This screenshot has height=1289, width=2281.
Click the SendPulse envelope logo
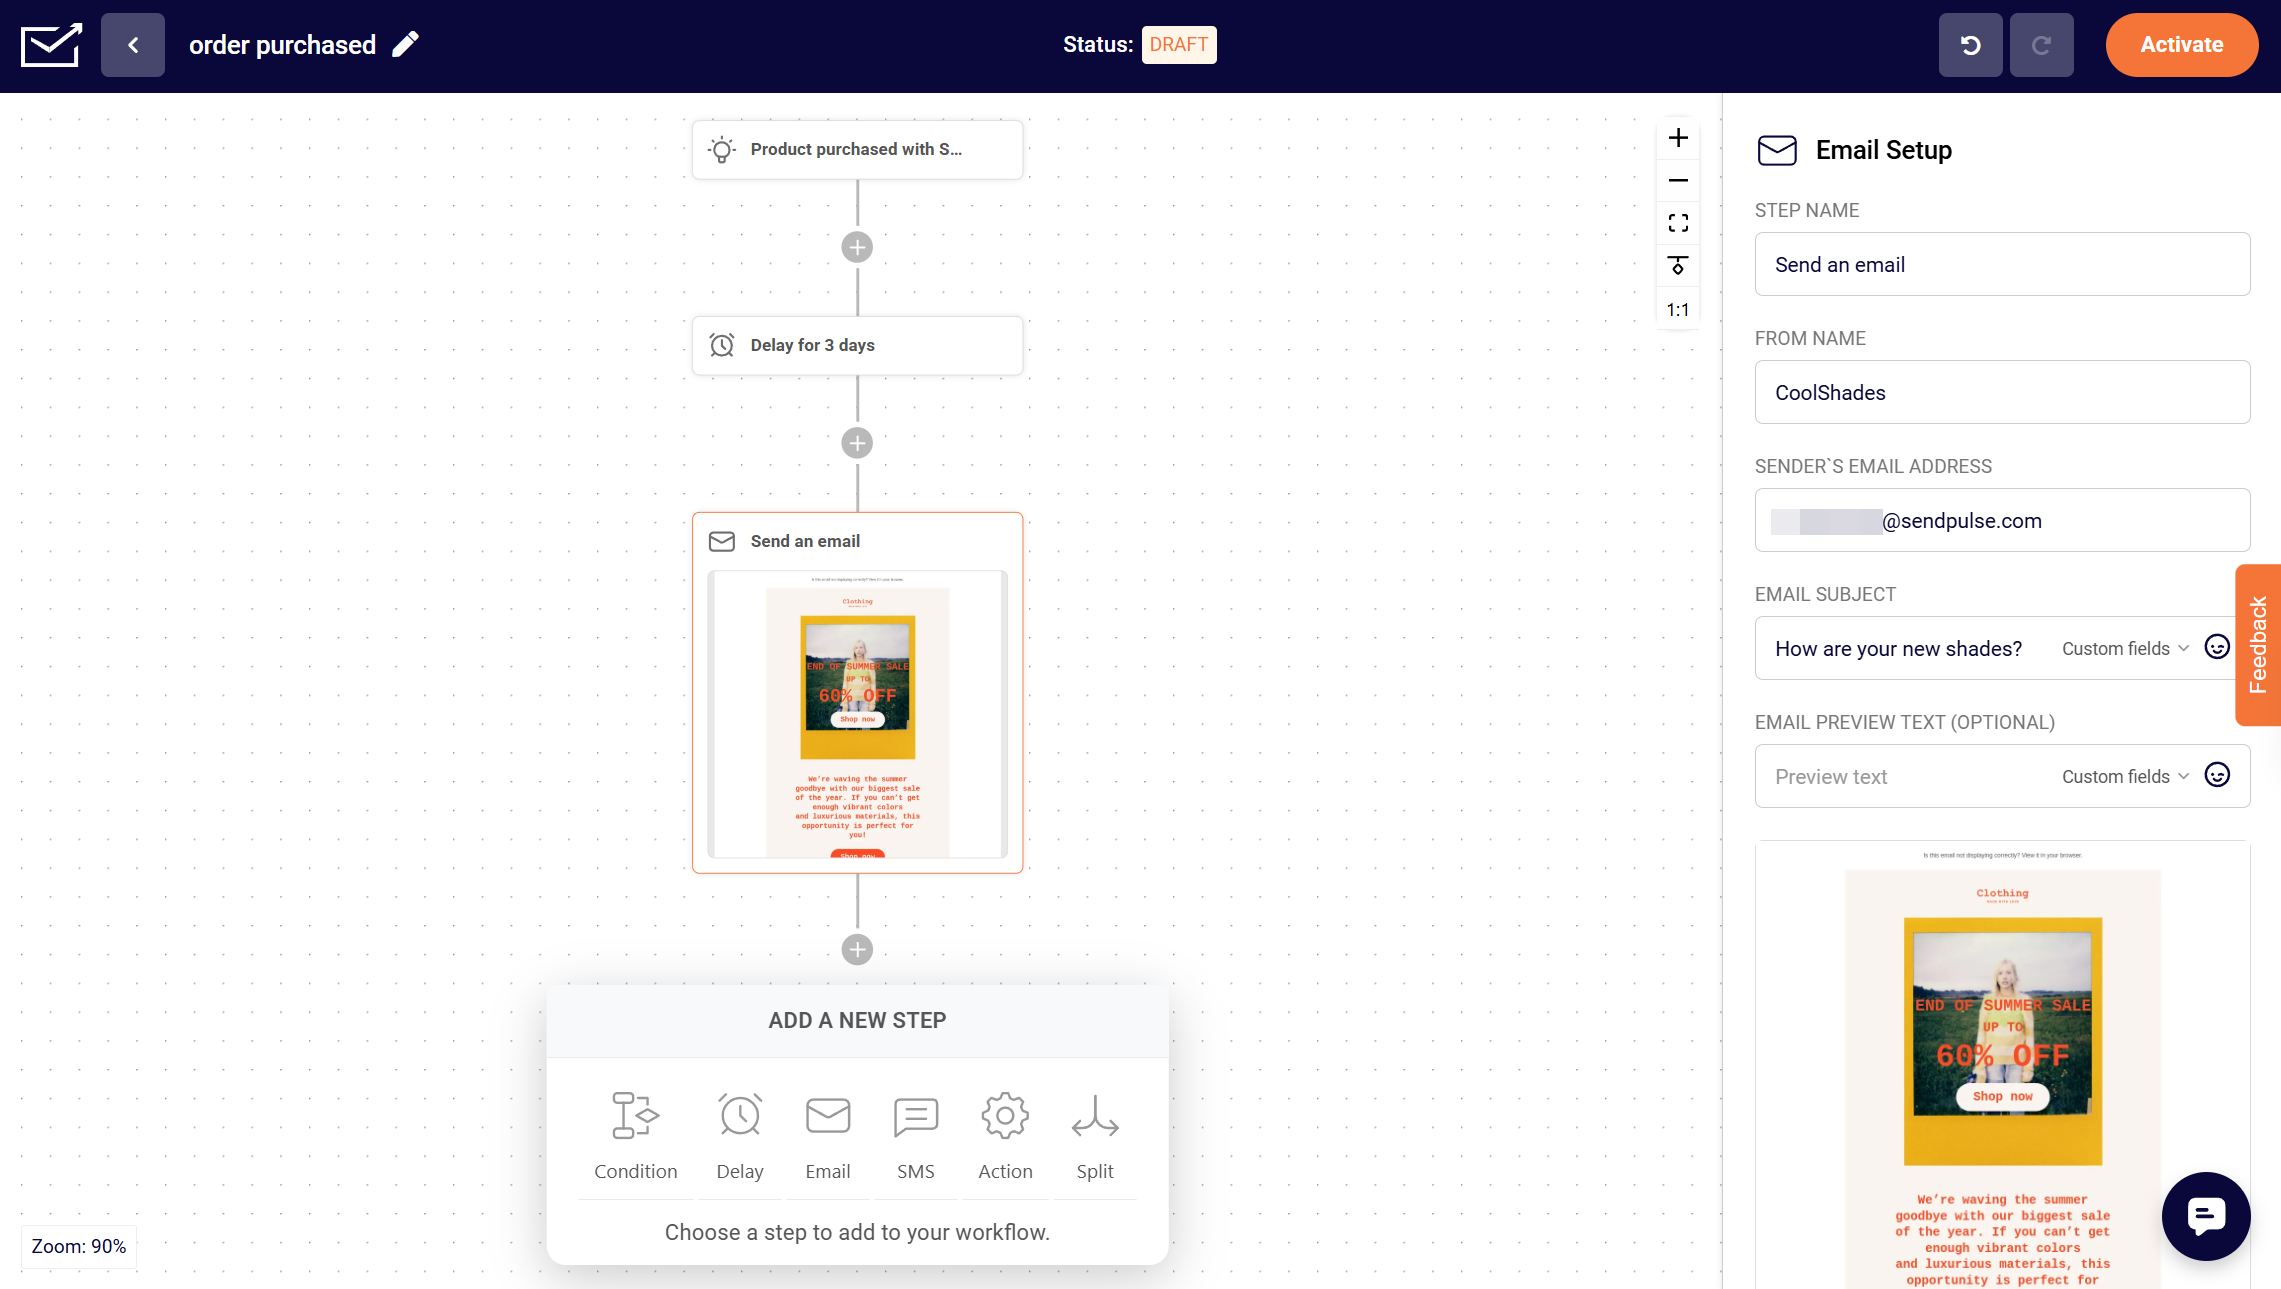click(51, 45)
